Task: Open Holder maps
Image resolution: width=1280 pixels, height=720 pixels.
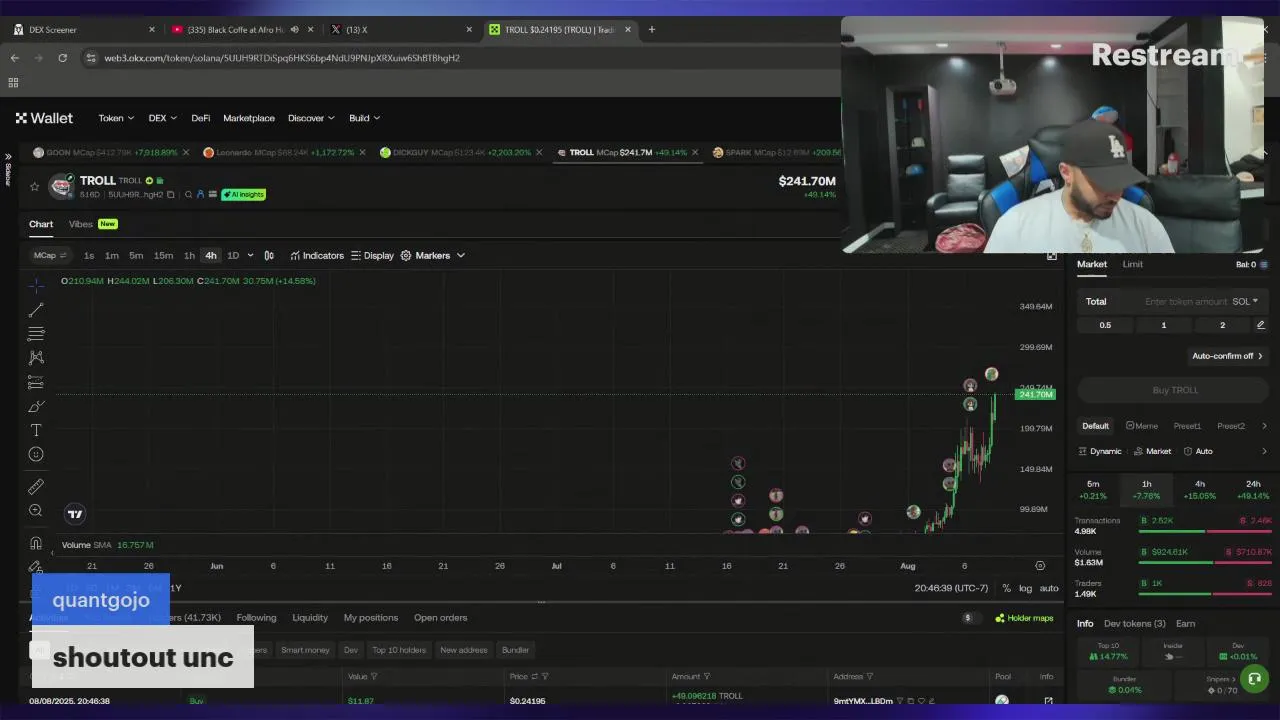Action: pos(1024,618)
